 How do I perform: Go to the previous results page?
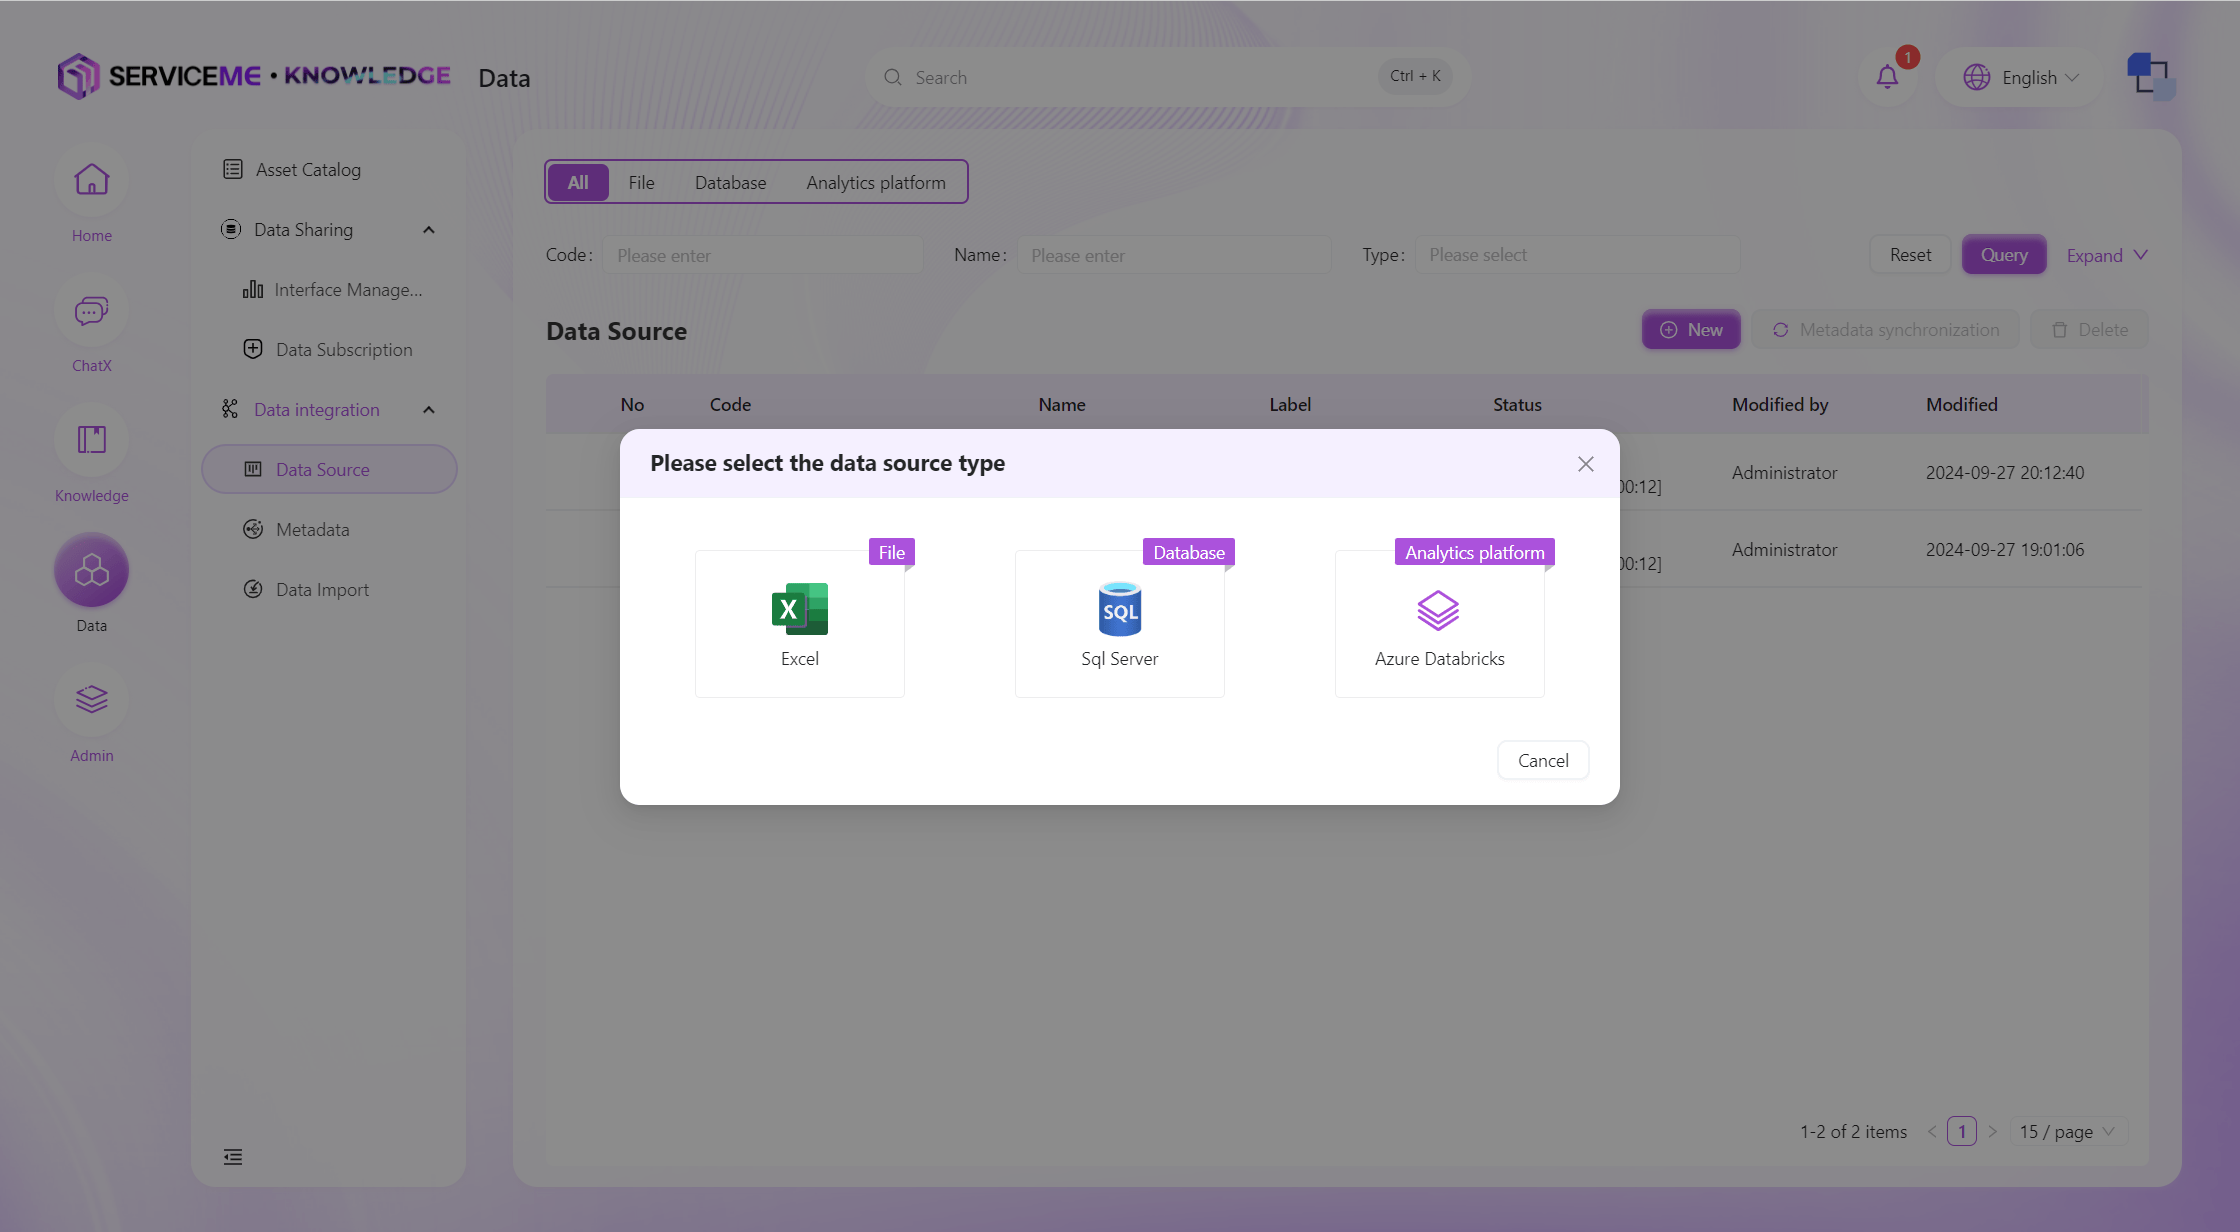coord(1932,1132)
